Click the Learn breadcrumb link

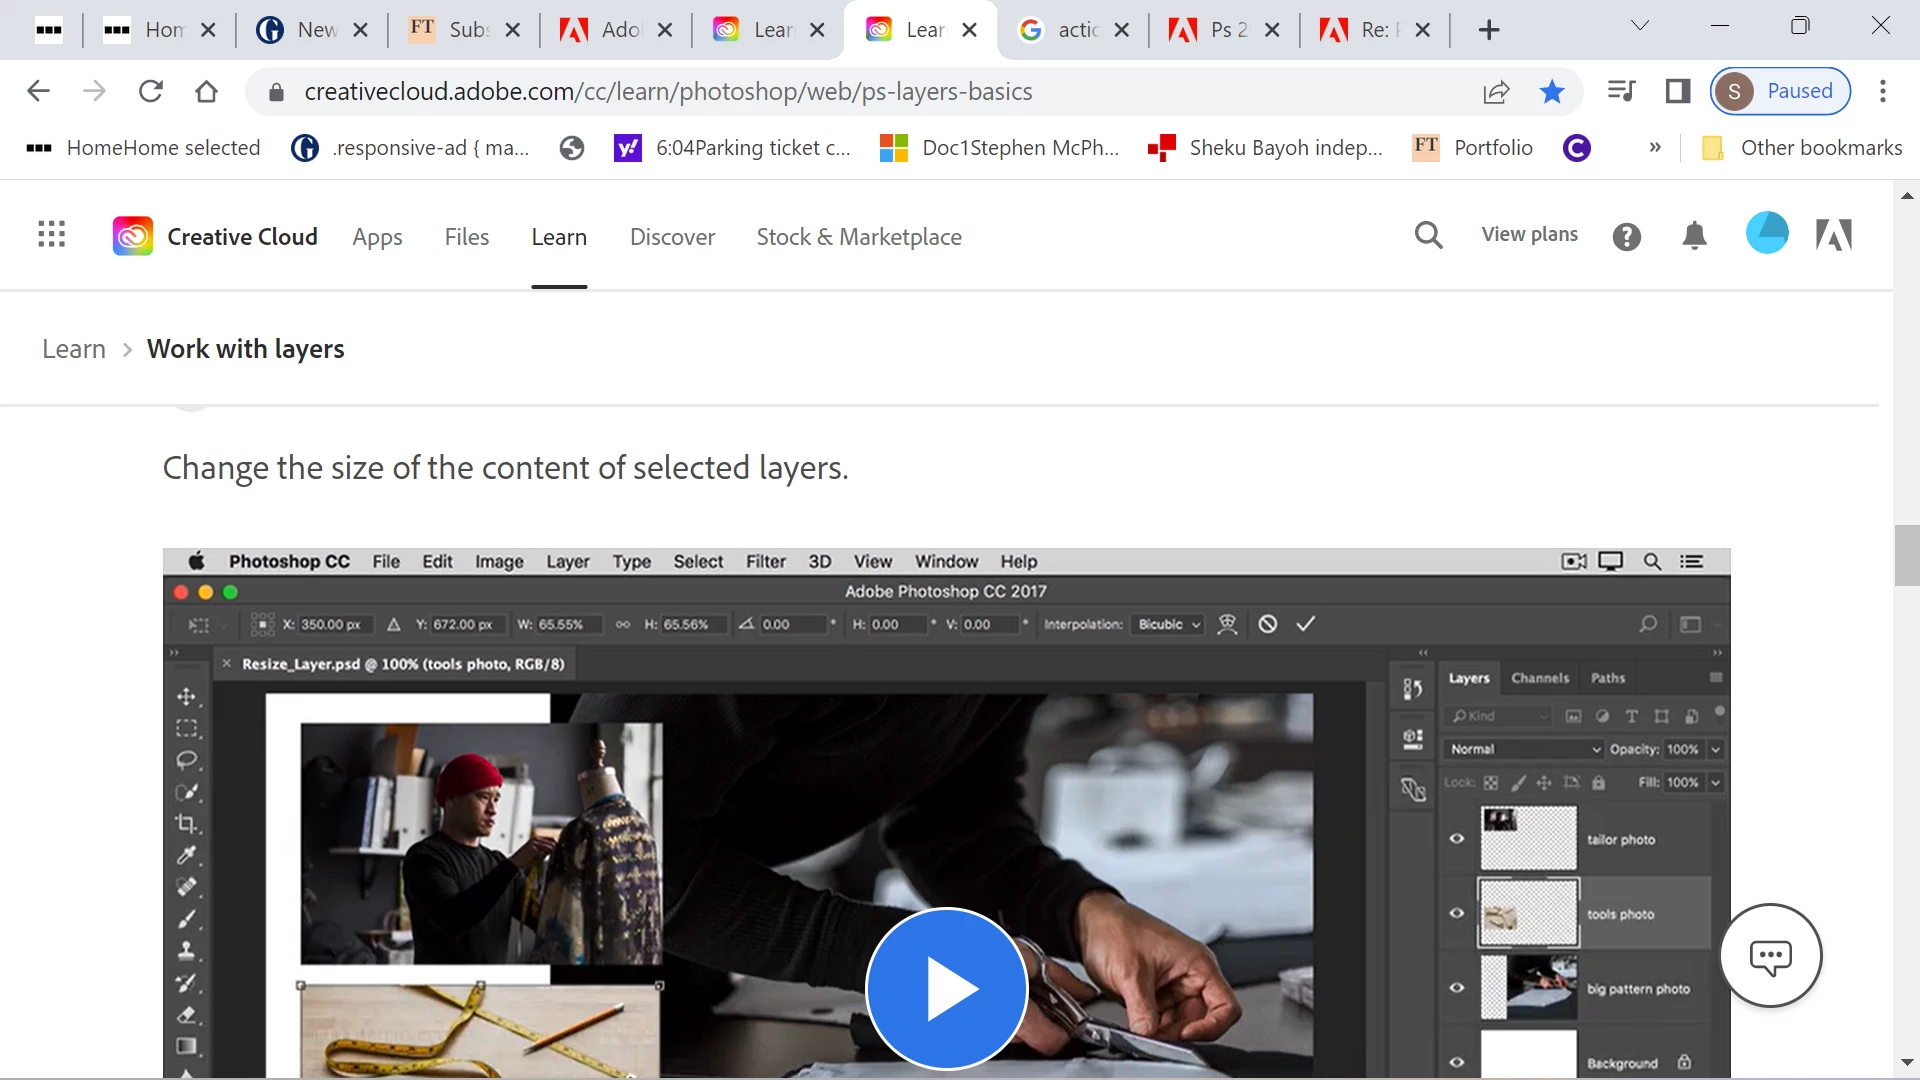[x=74, y=349]
